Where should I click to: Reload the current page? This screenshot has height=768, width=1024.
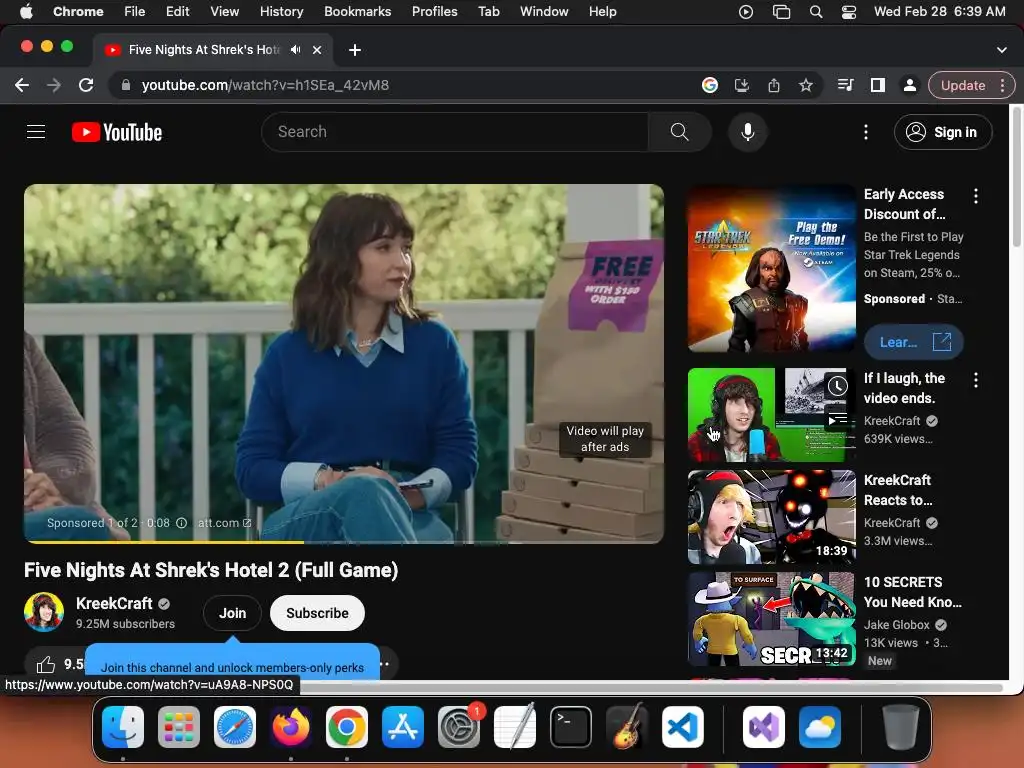pyautogui.click(x=86, y=85)
